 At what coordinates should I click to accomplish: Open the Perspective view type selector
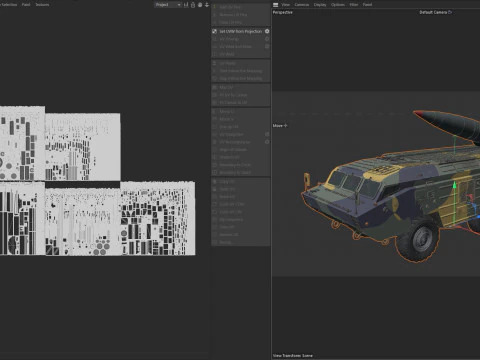point(283,12)
